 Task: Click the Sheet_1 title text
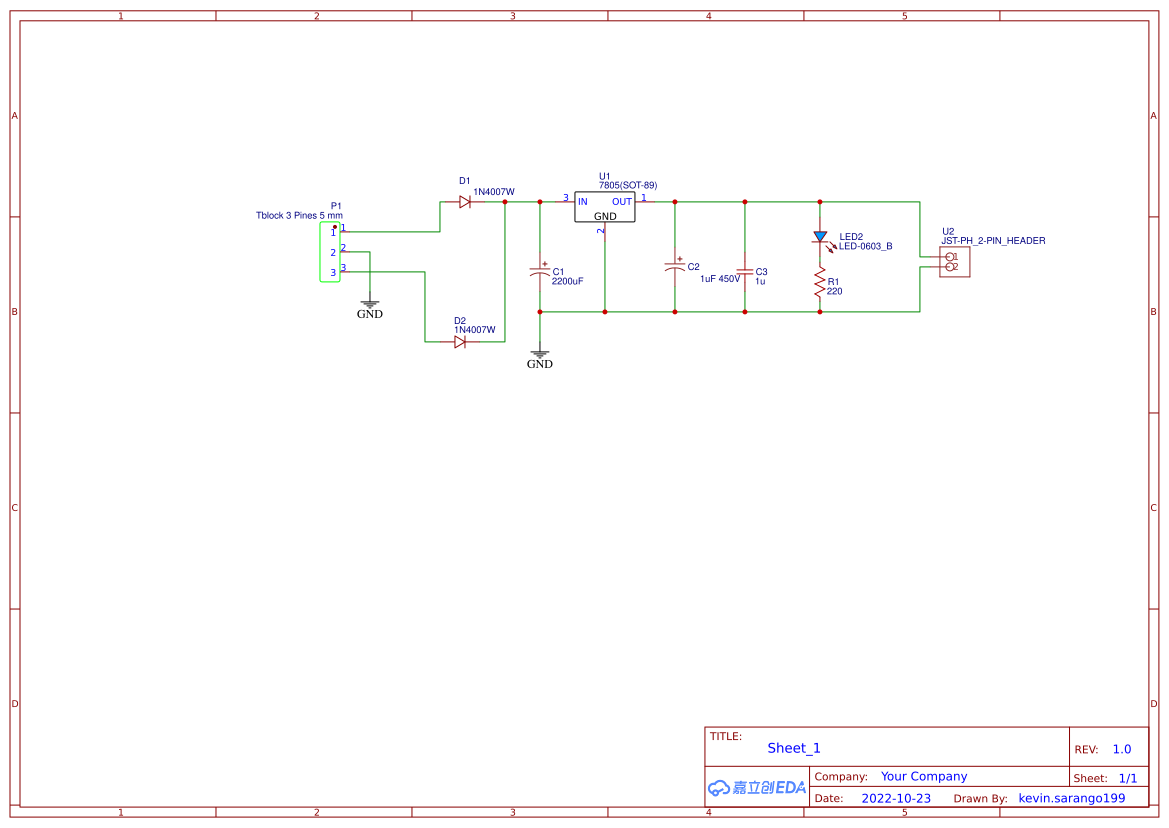[x=793, y=748]
